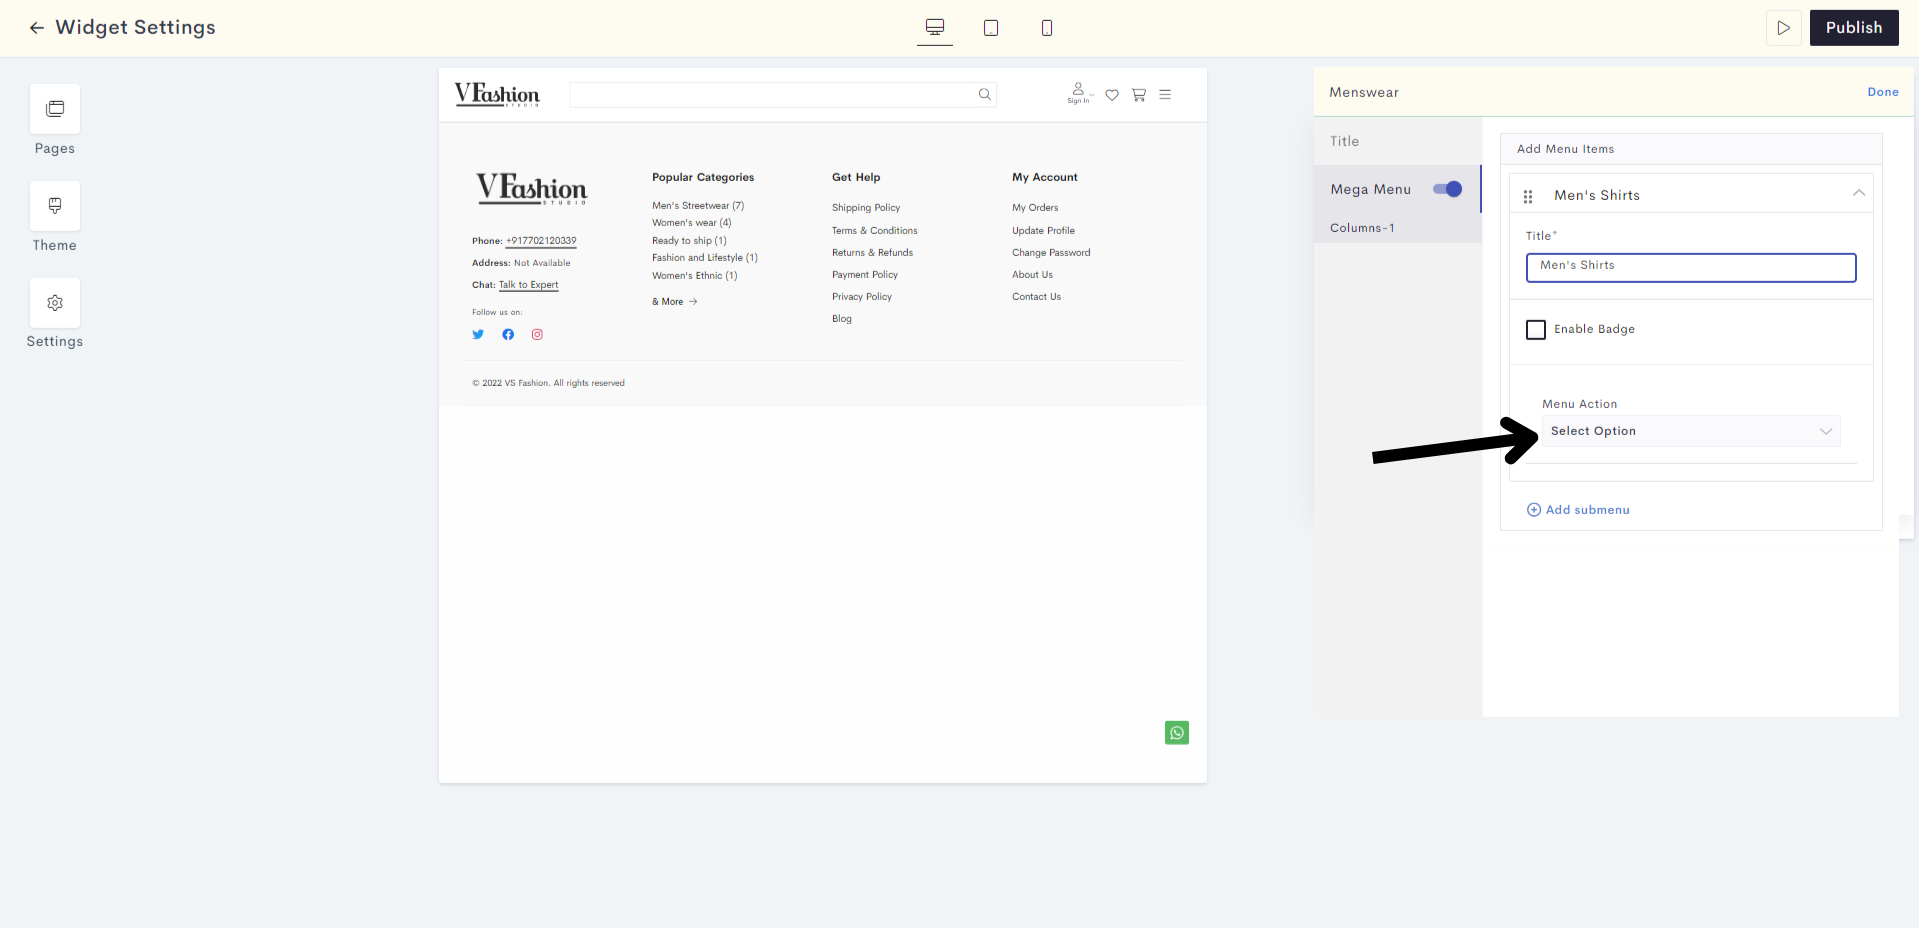Click the VFashion footer logo

(531, 188)
